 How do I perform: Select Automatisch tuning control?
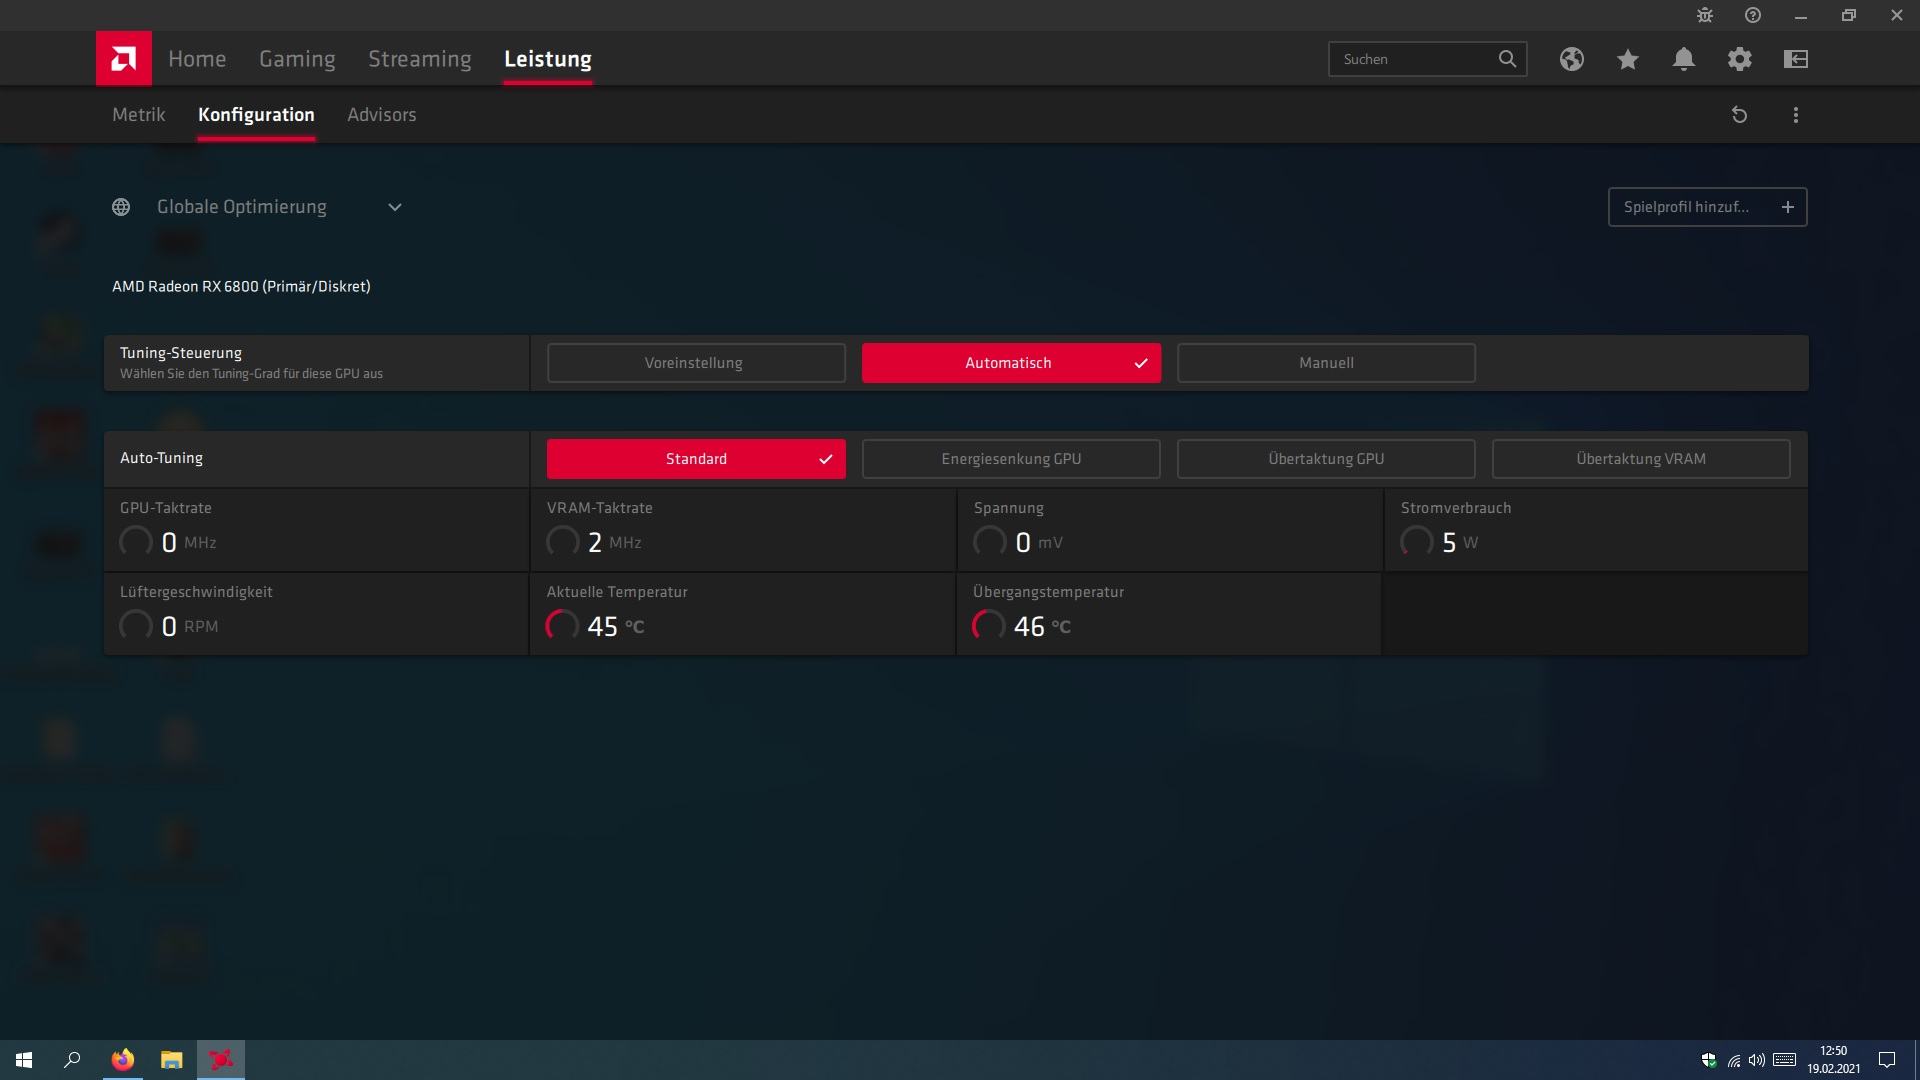coord(1011,363)
